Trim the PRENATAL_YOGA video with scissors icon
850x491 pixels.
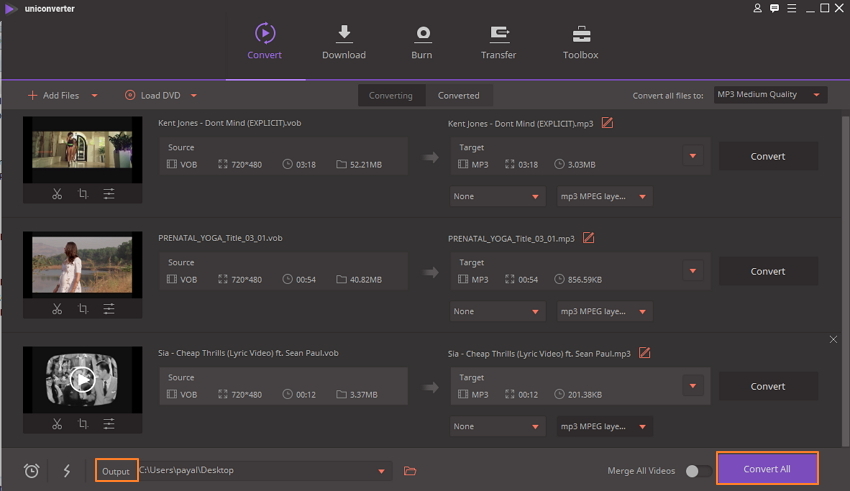click(57, 308)
